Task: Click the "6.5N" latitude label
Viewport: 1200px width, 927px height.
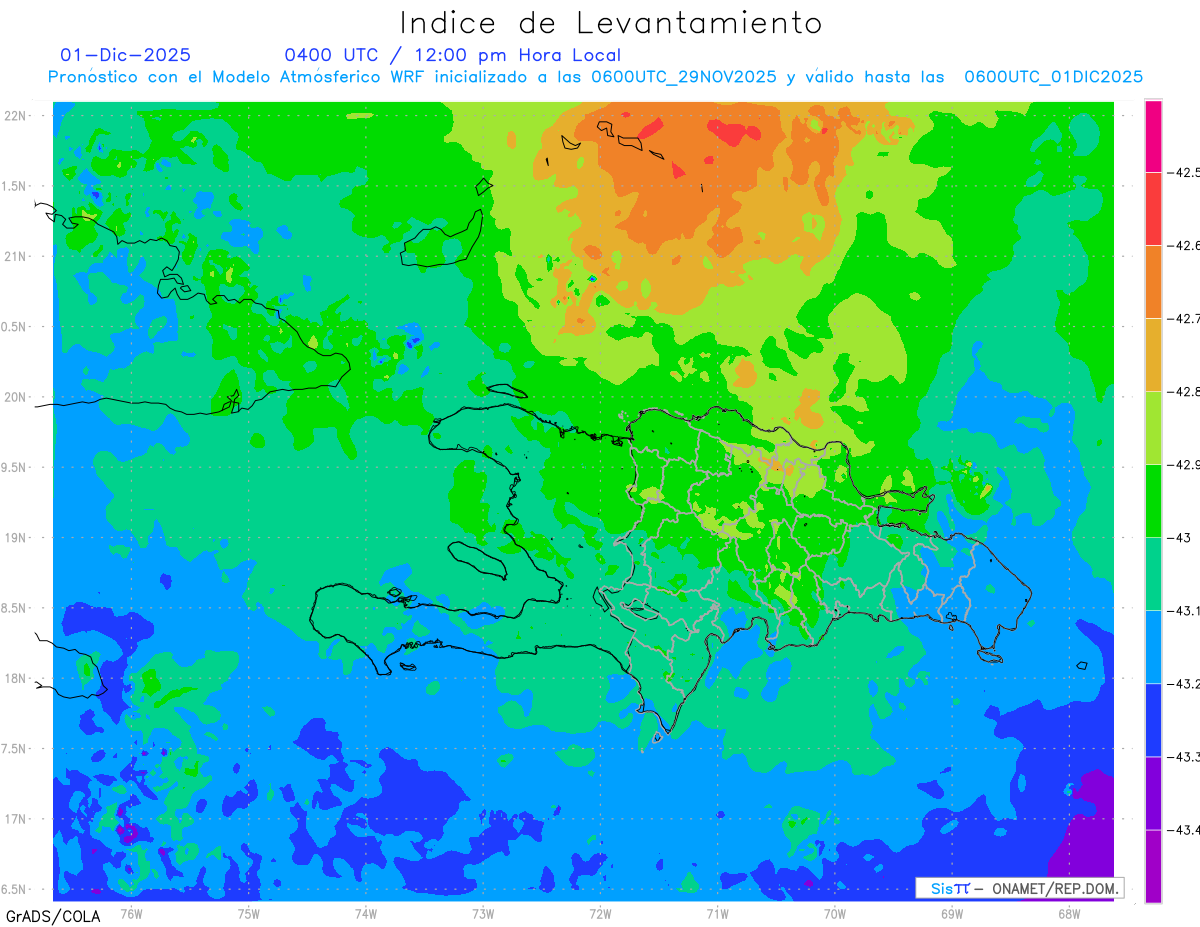Action: [14, 889]
